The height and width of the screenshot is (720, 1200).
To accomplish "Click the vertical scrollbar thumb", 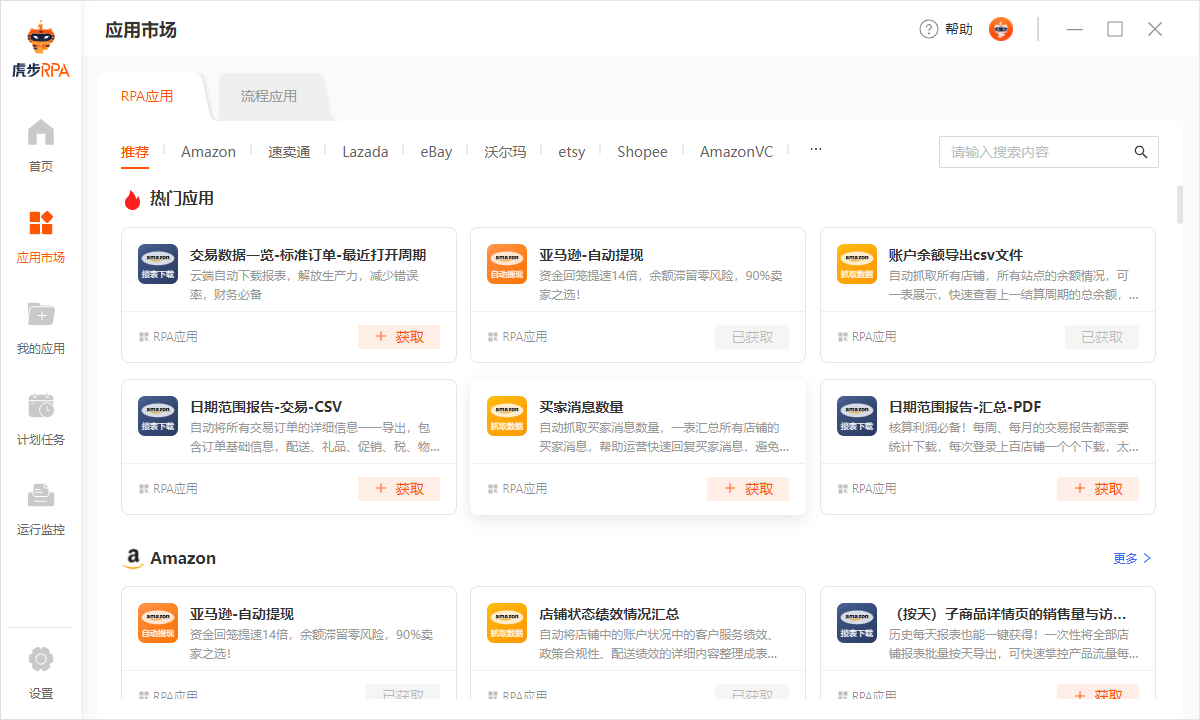I will [x=1180, y=204].
